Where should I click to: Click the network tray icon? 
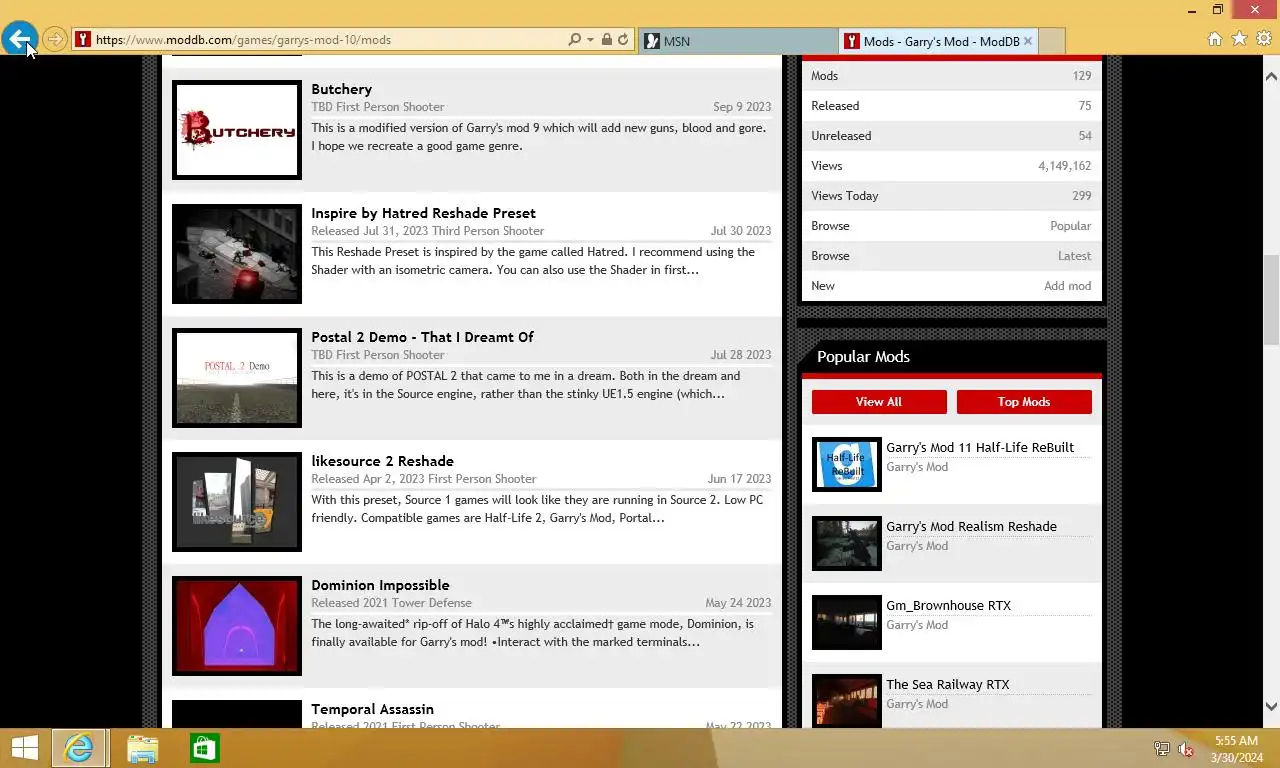pos(1162,749)
